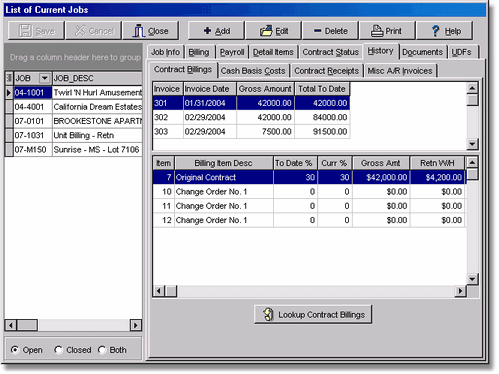Click the JOB_DESC column header
499x374 pixels.
[x=97, y=78]
